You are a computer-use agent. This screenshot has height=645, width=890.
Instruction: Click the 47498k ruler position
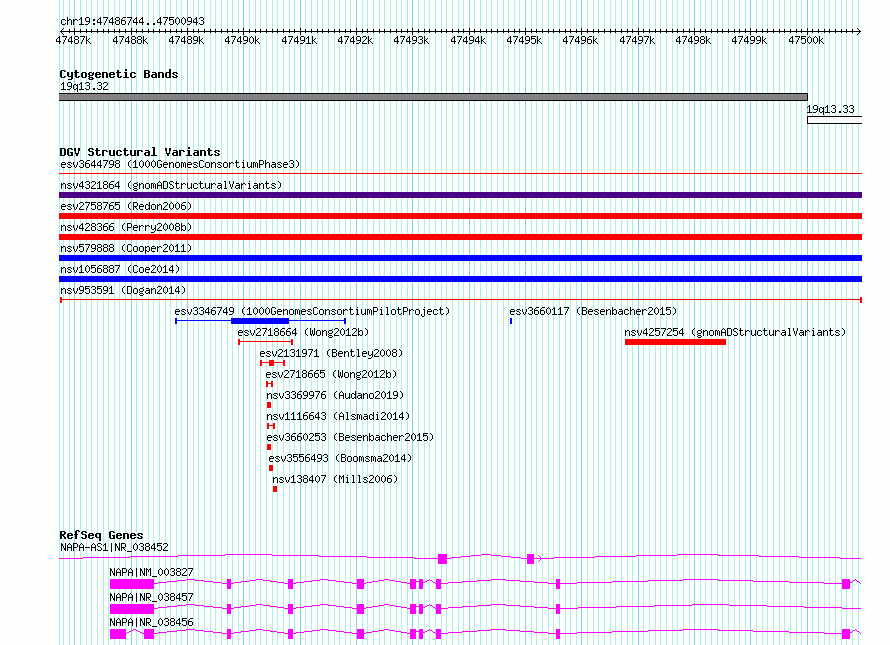(x=693, y=40)
